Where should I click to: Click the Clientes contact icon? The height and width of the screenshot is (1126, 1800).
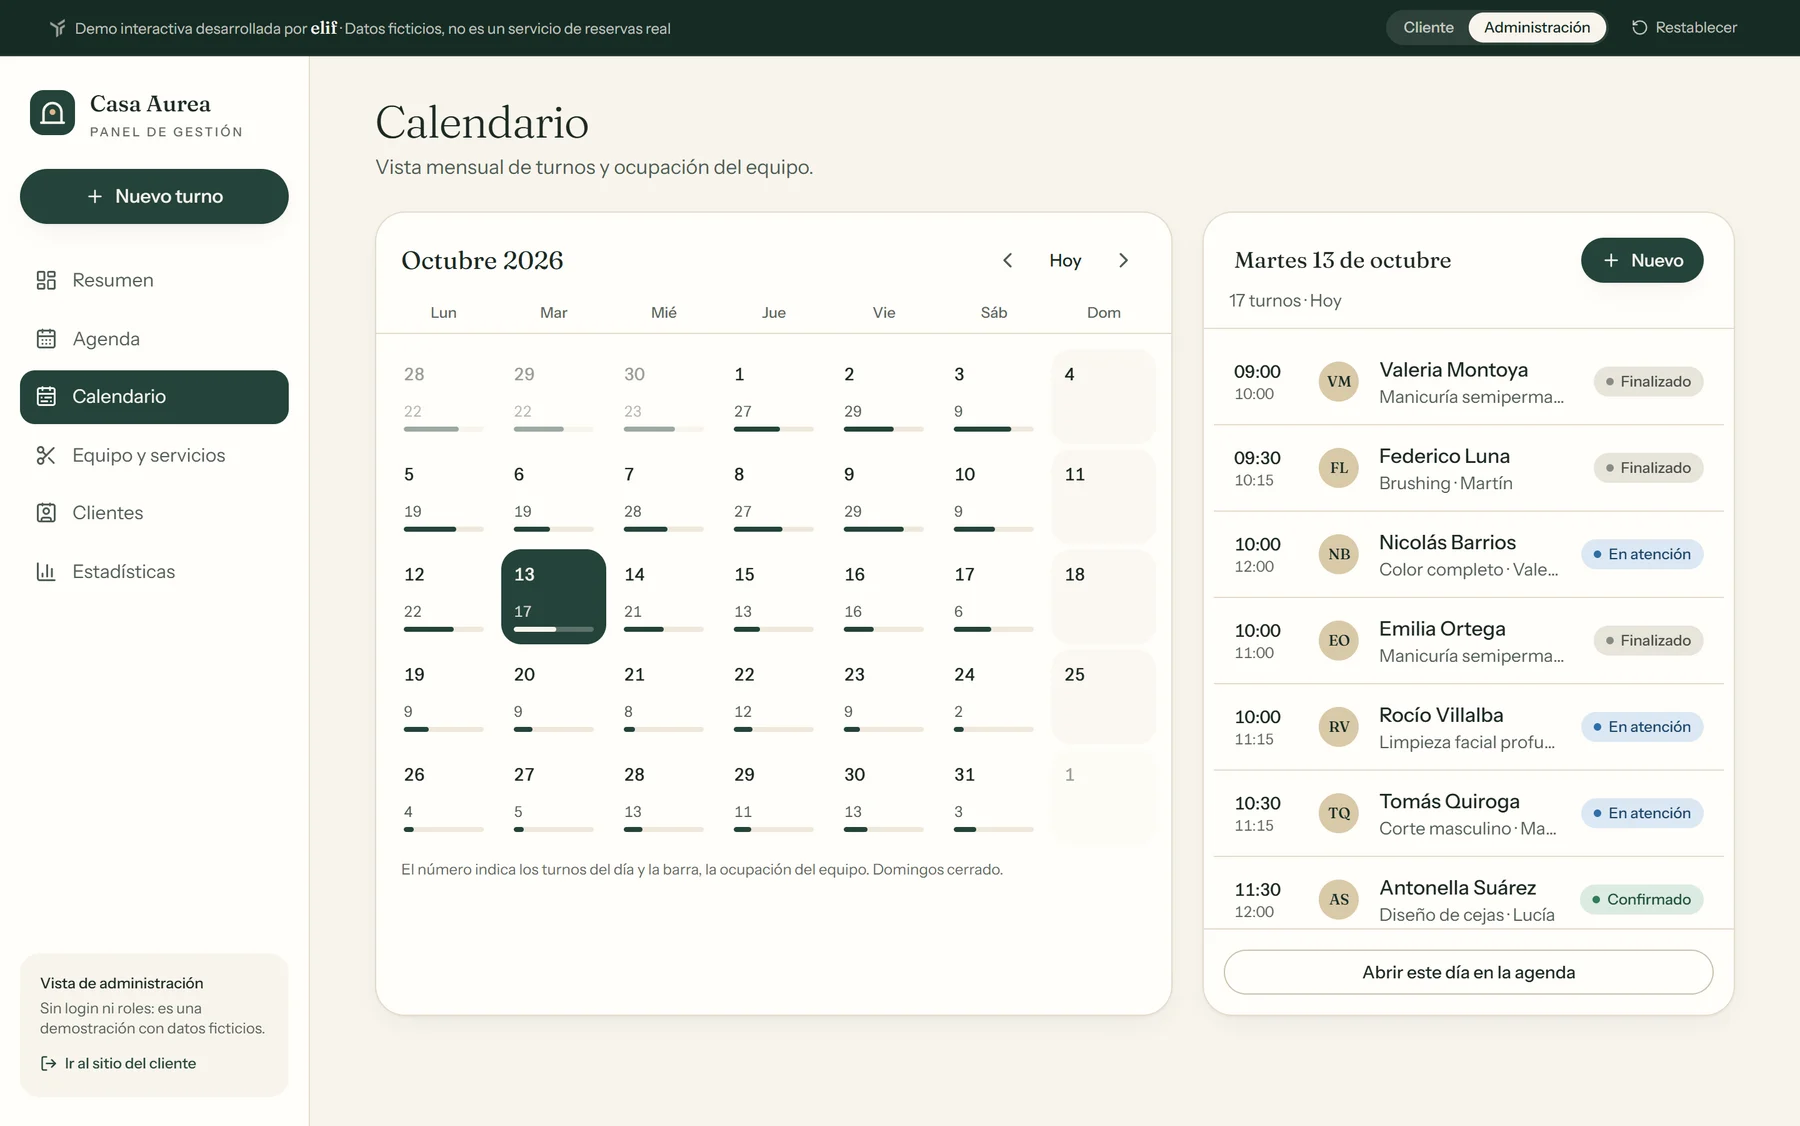click(x=46, y=513)
